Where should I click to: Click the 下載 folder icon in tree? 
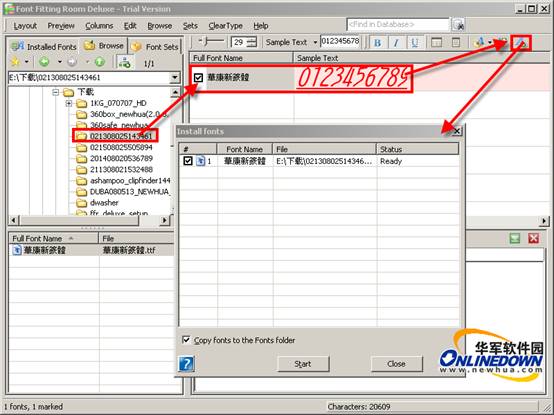coord(68,93)
